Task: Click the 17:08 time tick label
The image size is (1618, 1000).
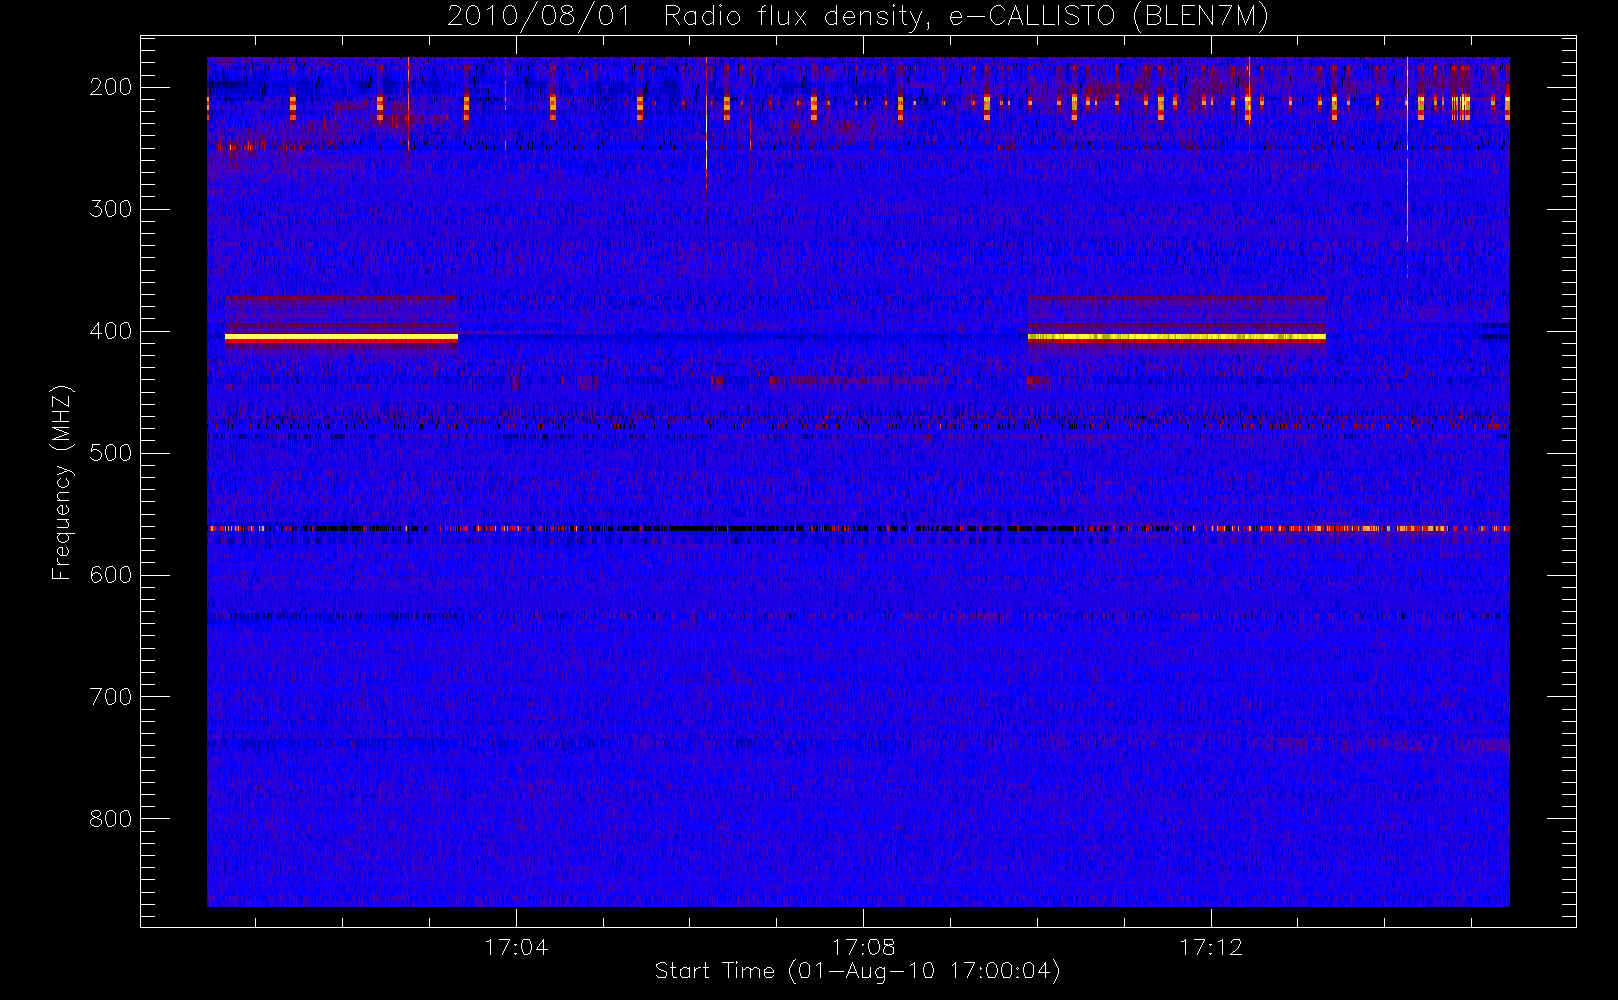Action: coord(864,947)
